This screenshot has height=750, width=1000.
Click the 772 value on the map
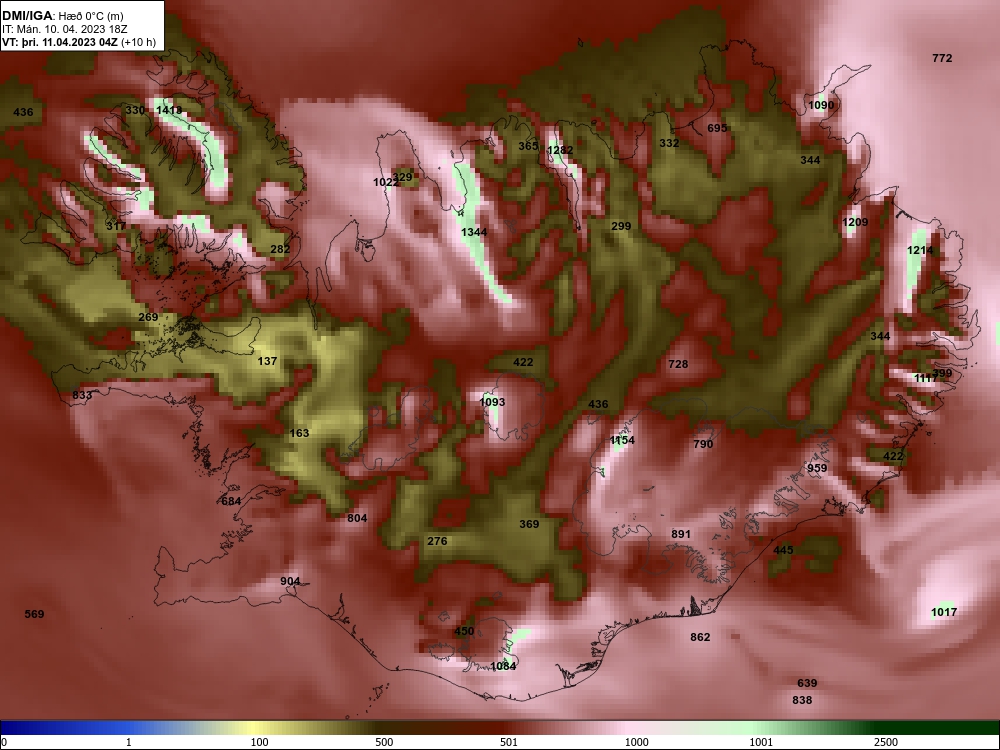tap(942, 58)
